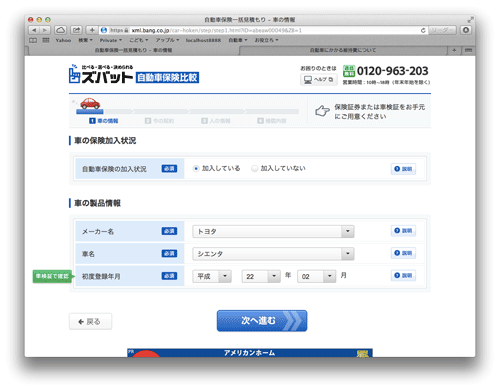Click the green free-dial phone icon
Screen dimensions: 500x391
tap(349, 71)
